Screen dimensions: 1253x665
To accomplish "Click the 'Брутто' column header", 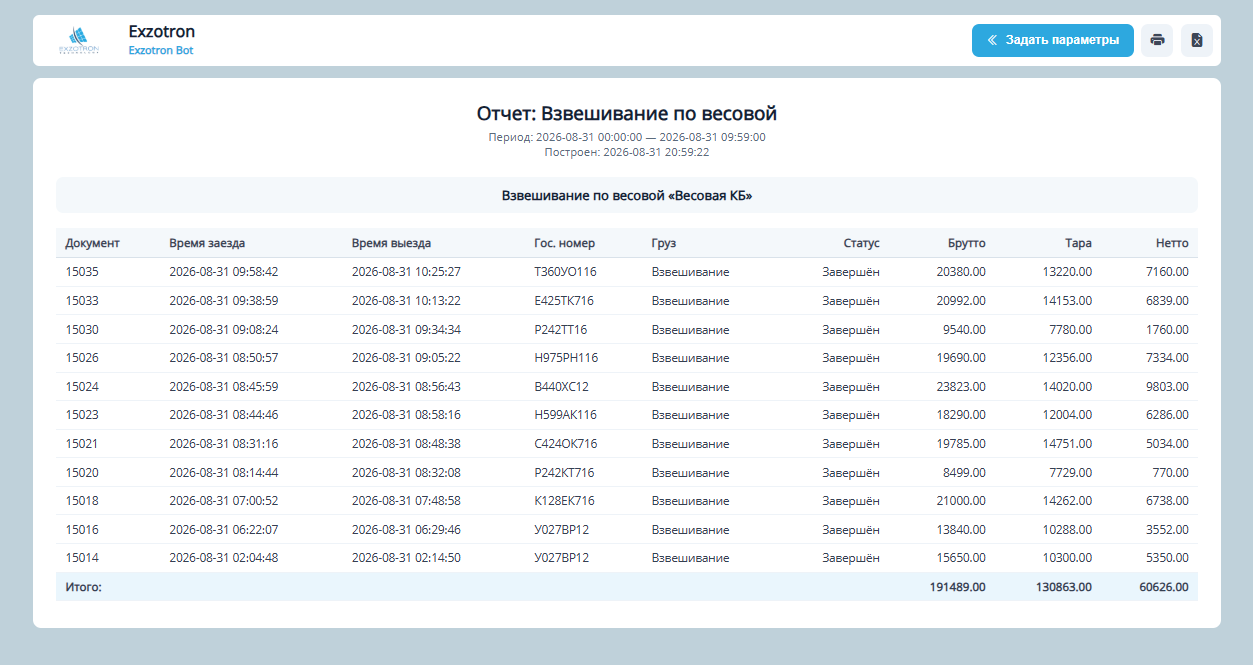I will [967, 243].
